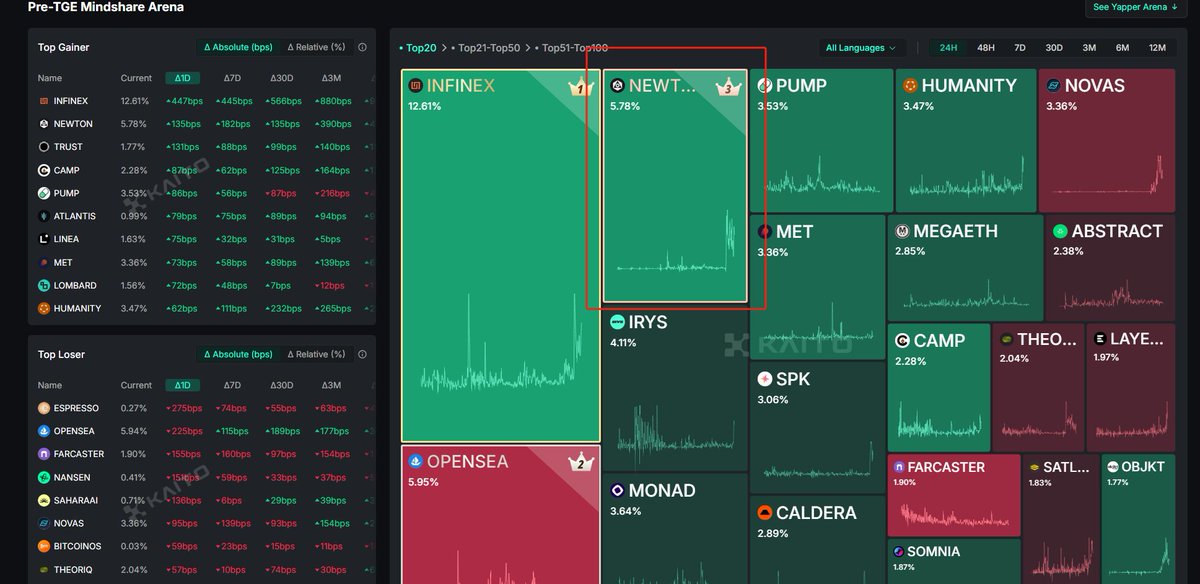The image size is (1200, 584).
Task: Sort Top Loser by the Δ3M column
Action: coord(331,385)
